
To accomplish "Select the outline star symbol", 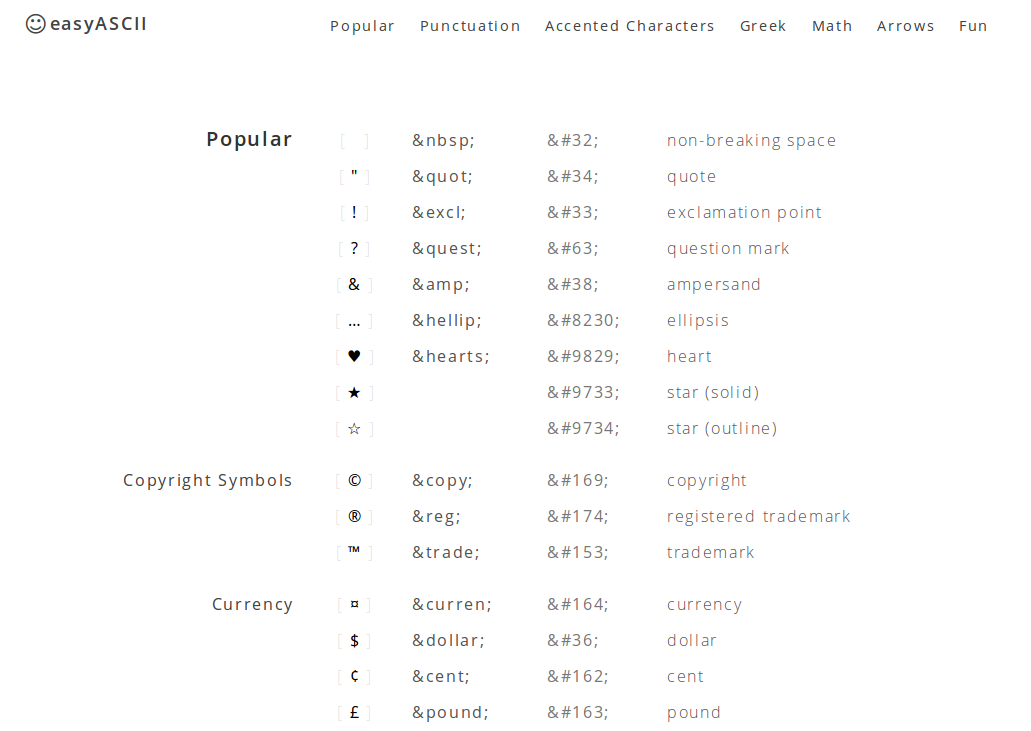I will [354, 429].
